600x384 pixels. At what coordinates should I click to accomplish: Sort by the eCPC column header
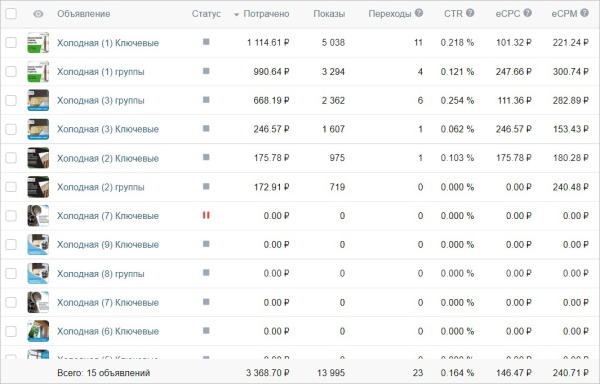click(x=508, y=14)
